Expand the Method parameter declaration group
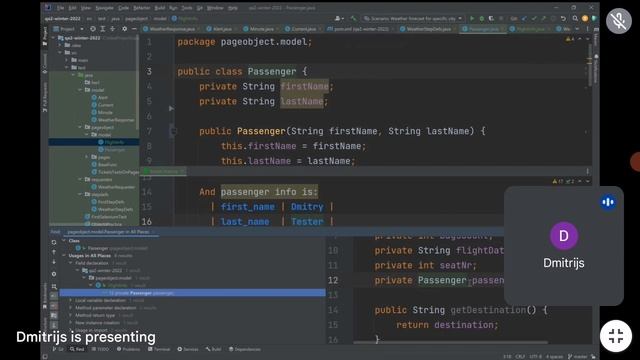Image resolution: width=640 pixels, height=360 pixels. (x=70, y=308)
